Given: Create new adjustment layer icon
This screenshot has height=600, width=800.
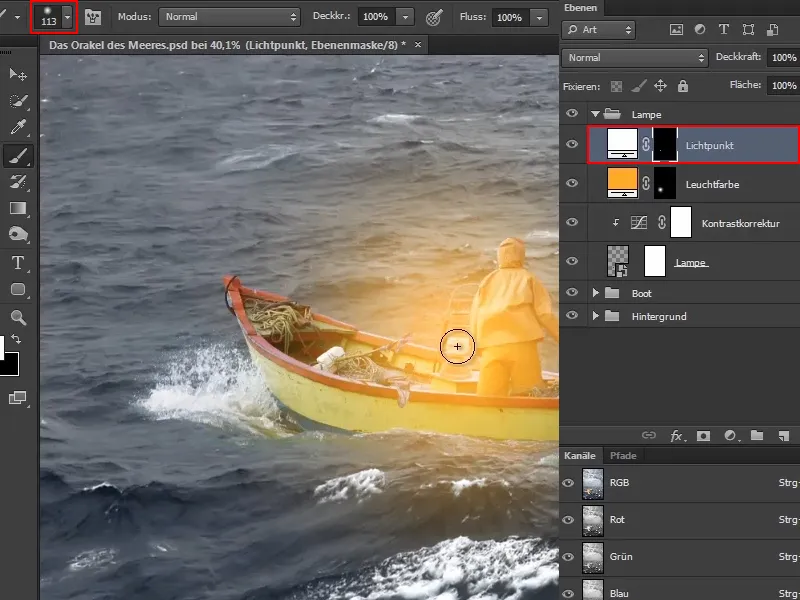Looking at the screenshot, I should pos(731,436).
